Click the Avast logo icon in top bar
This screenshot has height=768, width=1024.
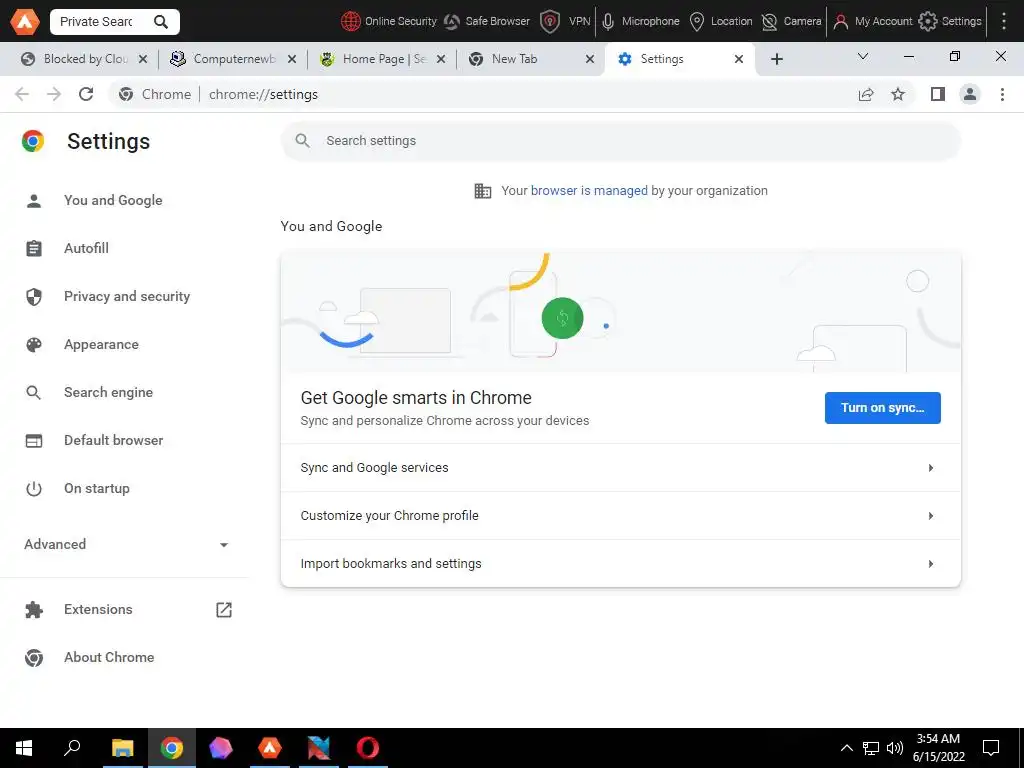tap(25, 22)
